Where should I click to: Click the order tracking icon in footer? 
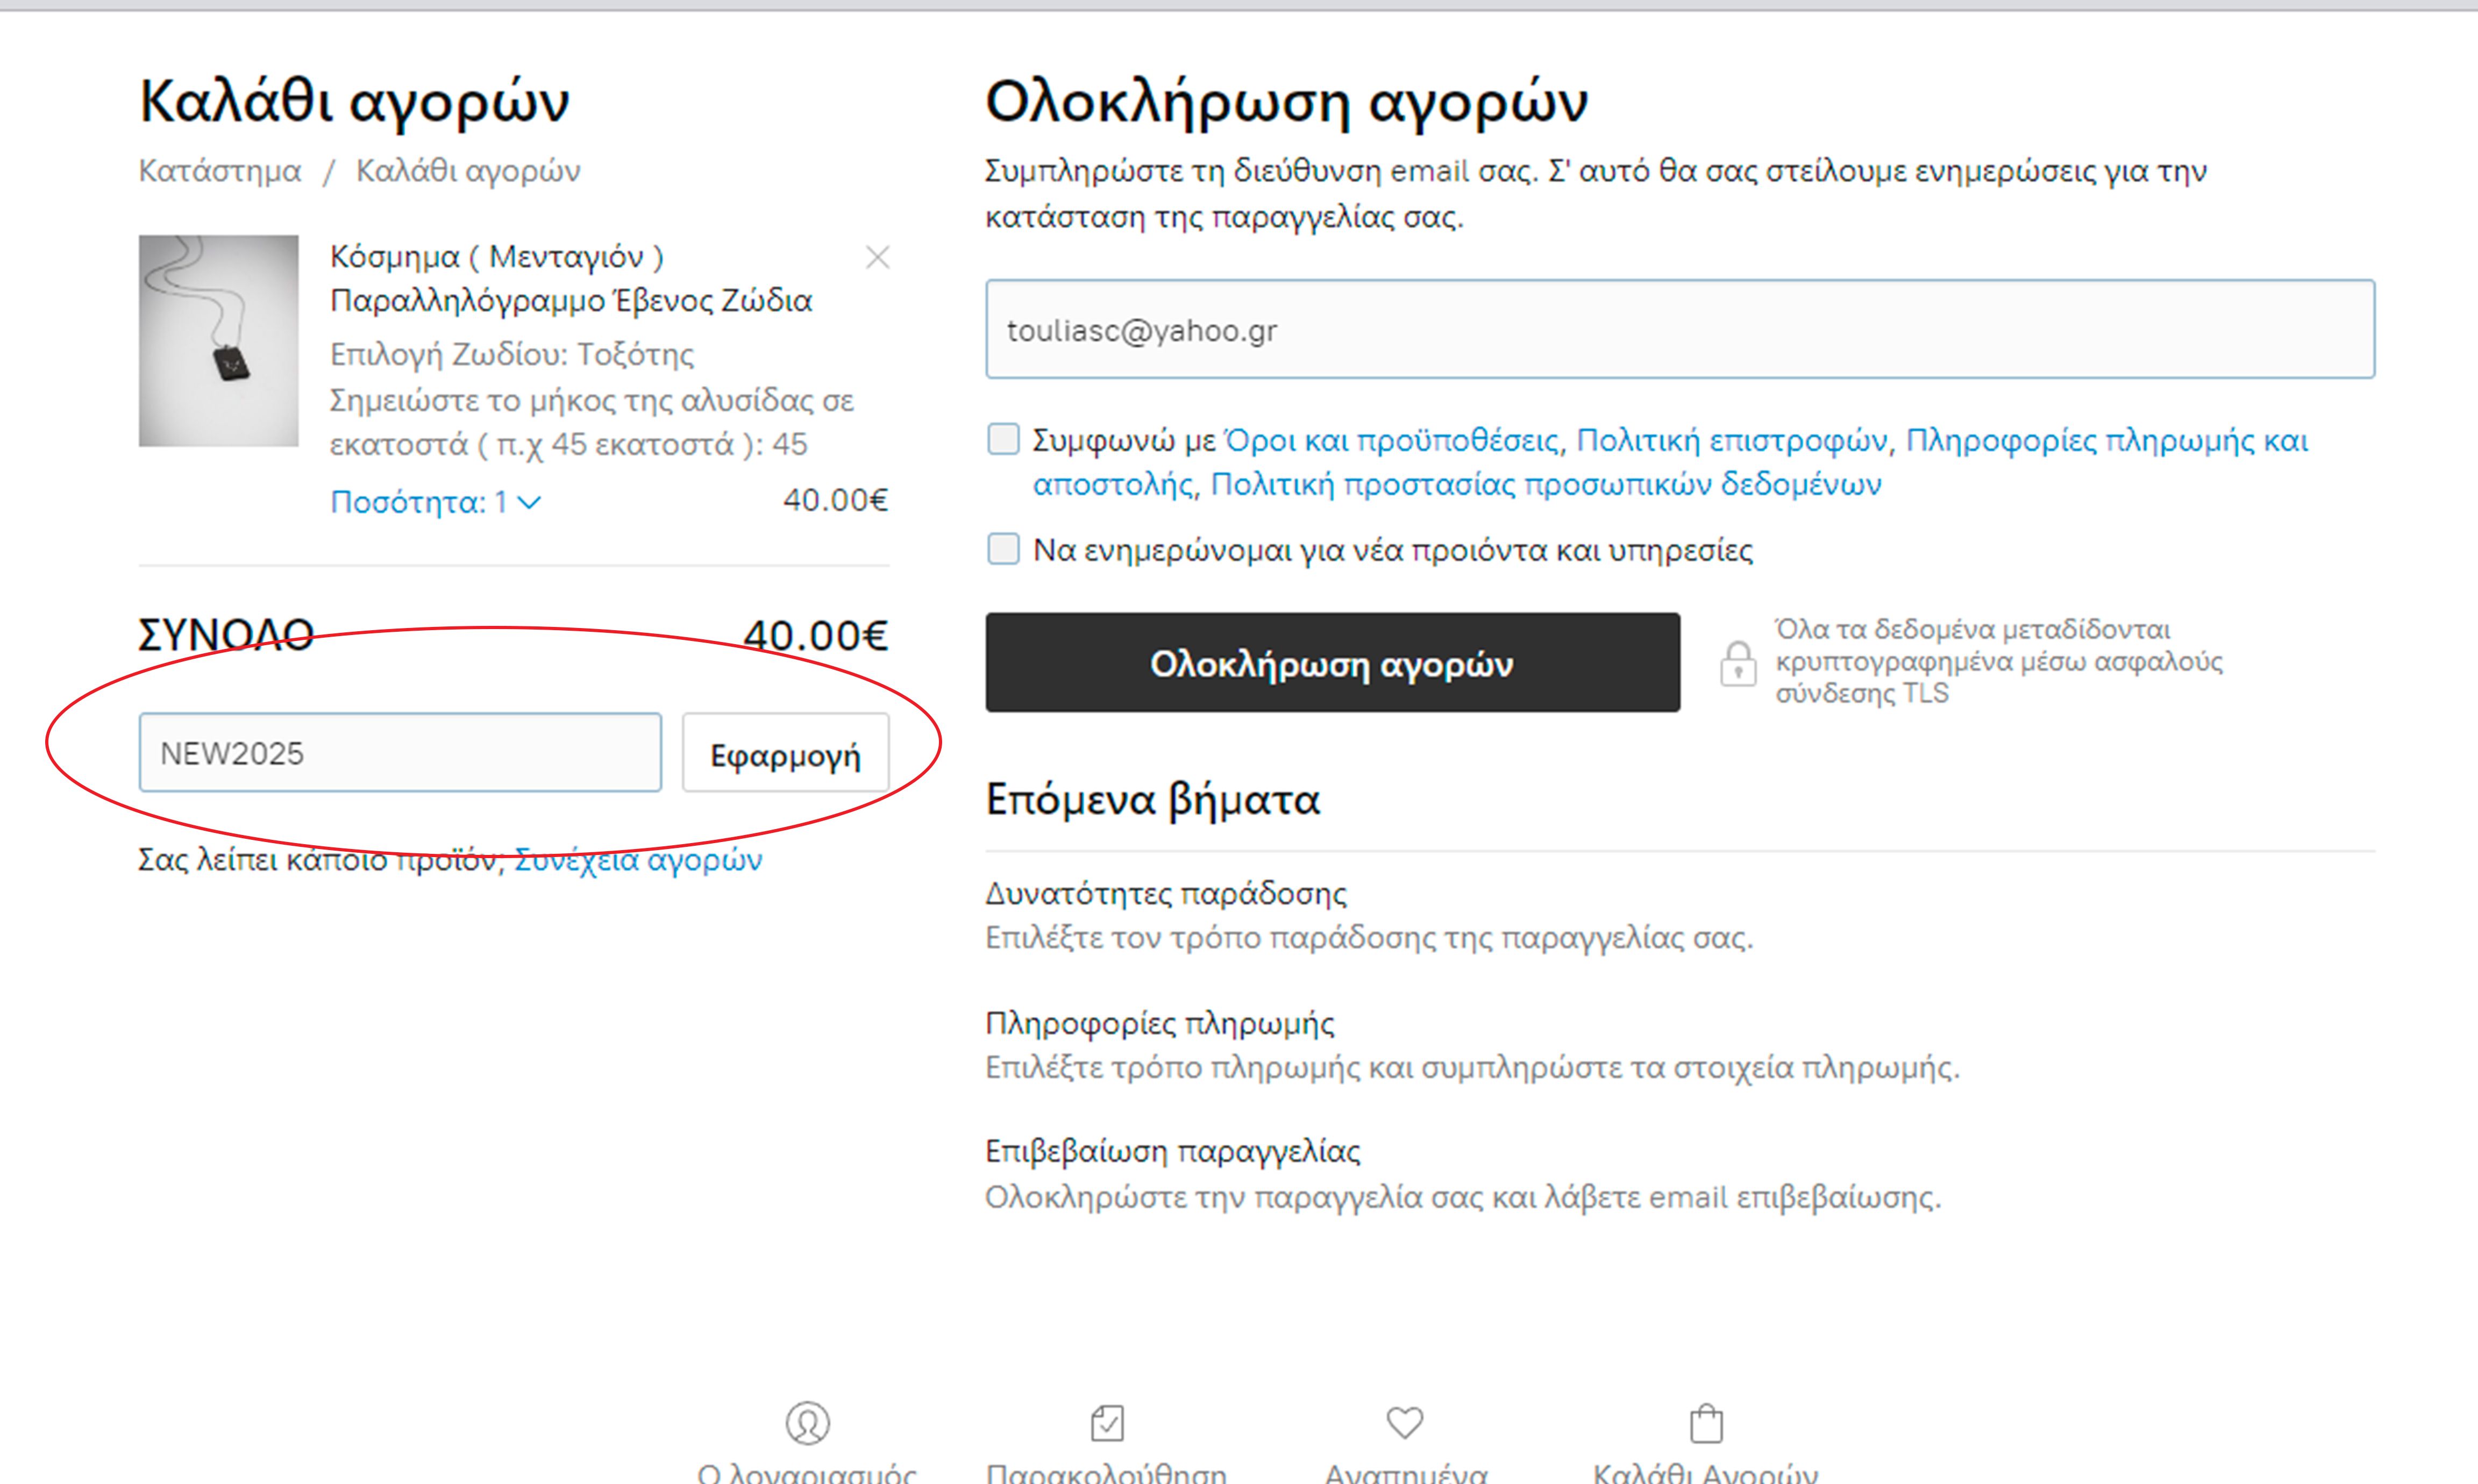(1107, 1422)
